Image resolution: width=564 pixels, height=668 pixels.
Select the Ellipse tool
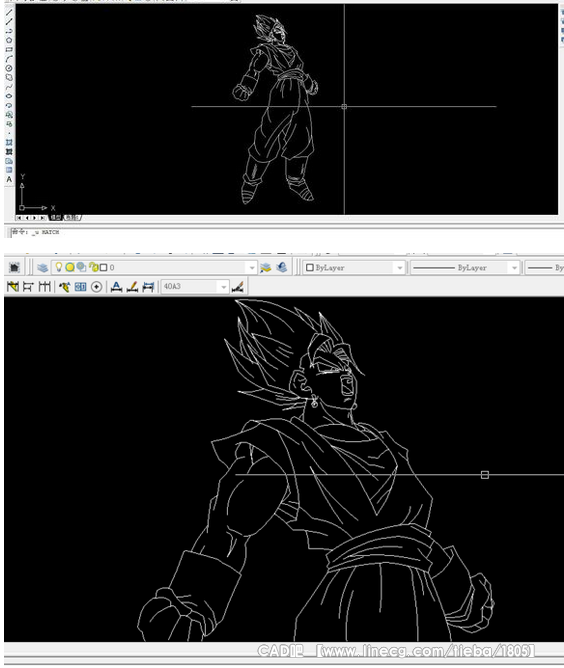tap(9, 96)
